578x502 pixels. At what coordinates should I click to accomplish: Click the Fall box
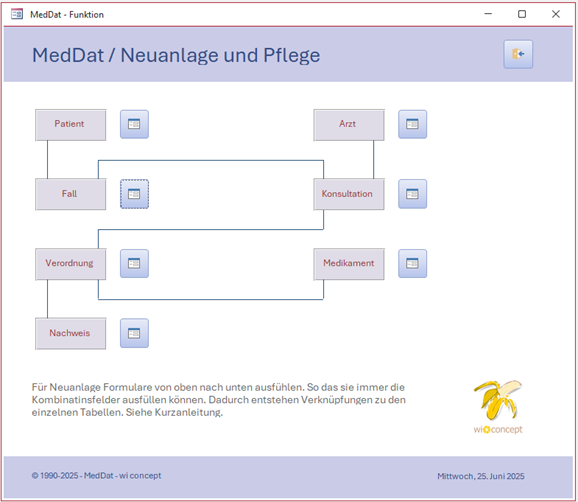click(x=70, y=194)
